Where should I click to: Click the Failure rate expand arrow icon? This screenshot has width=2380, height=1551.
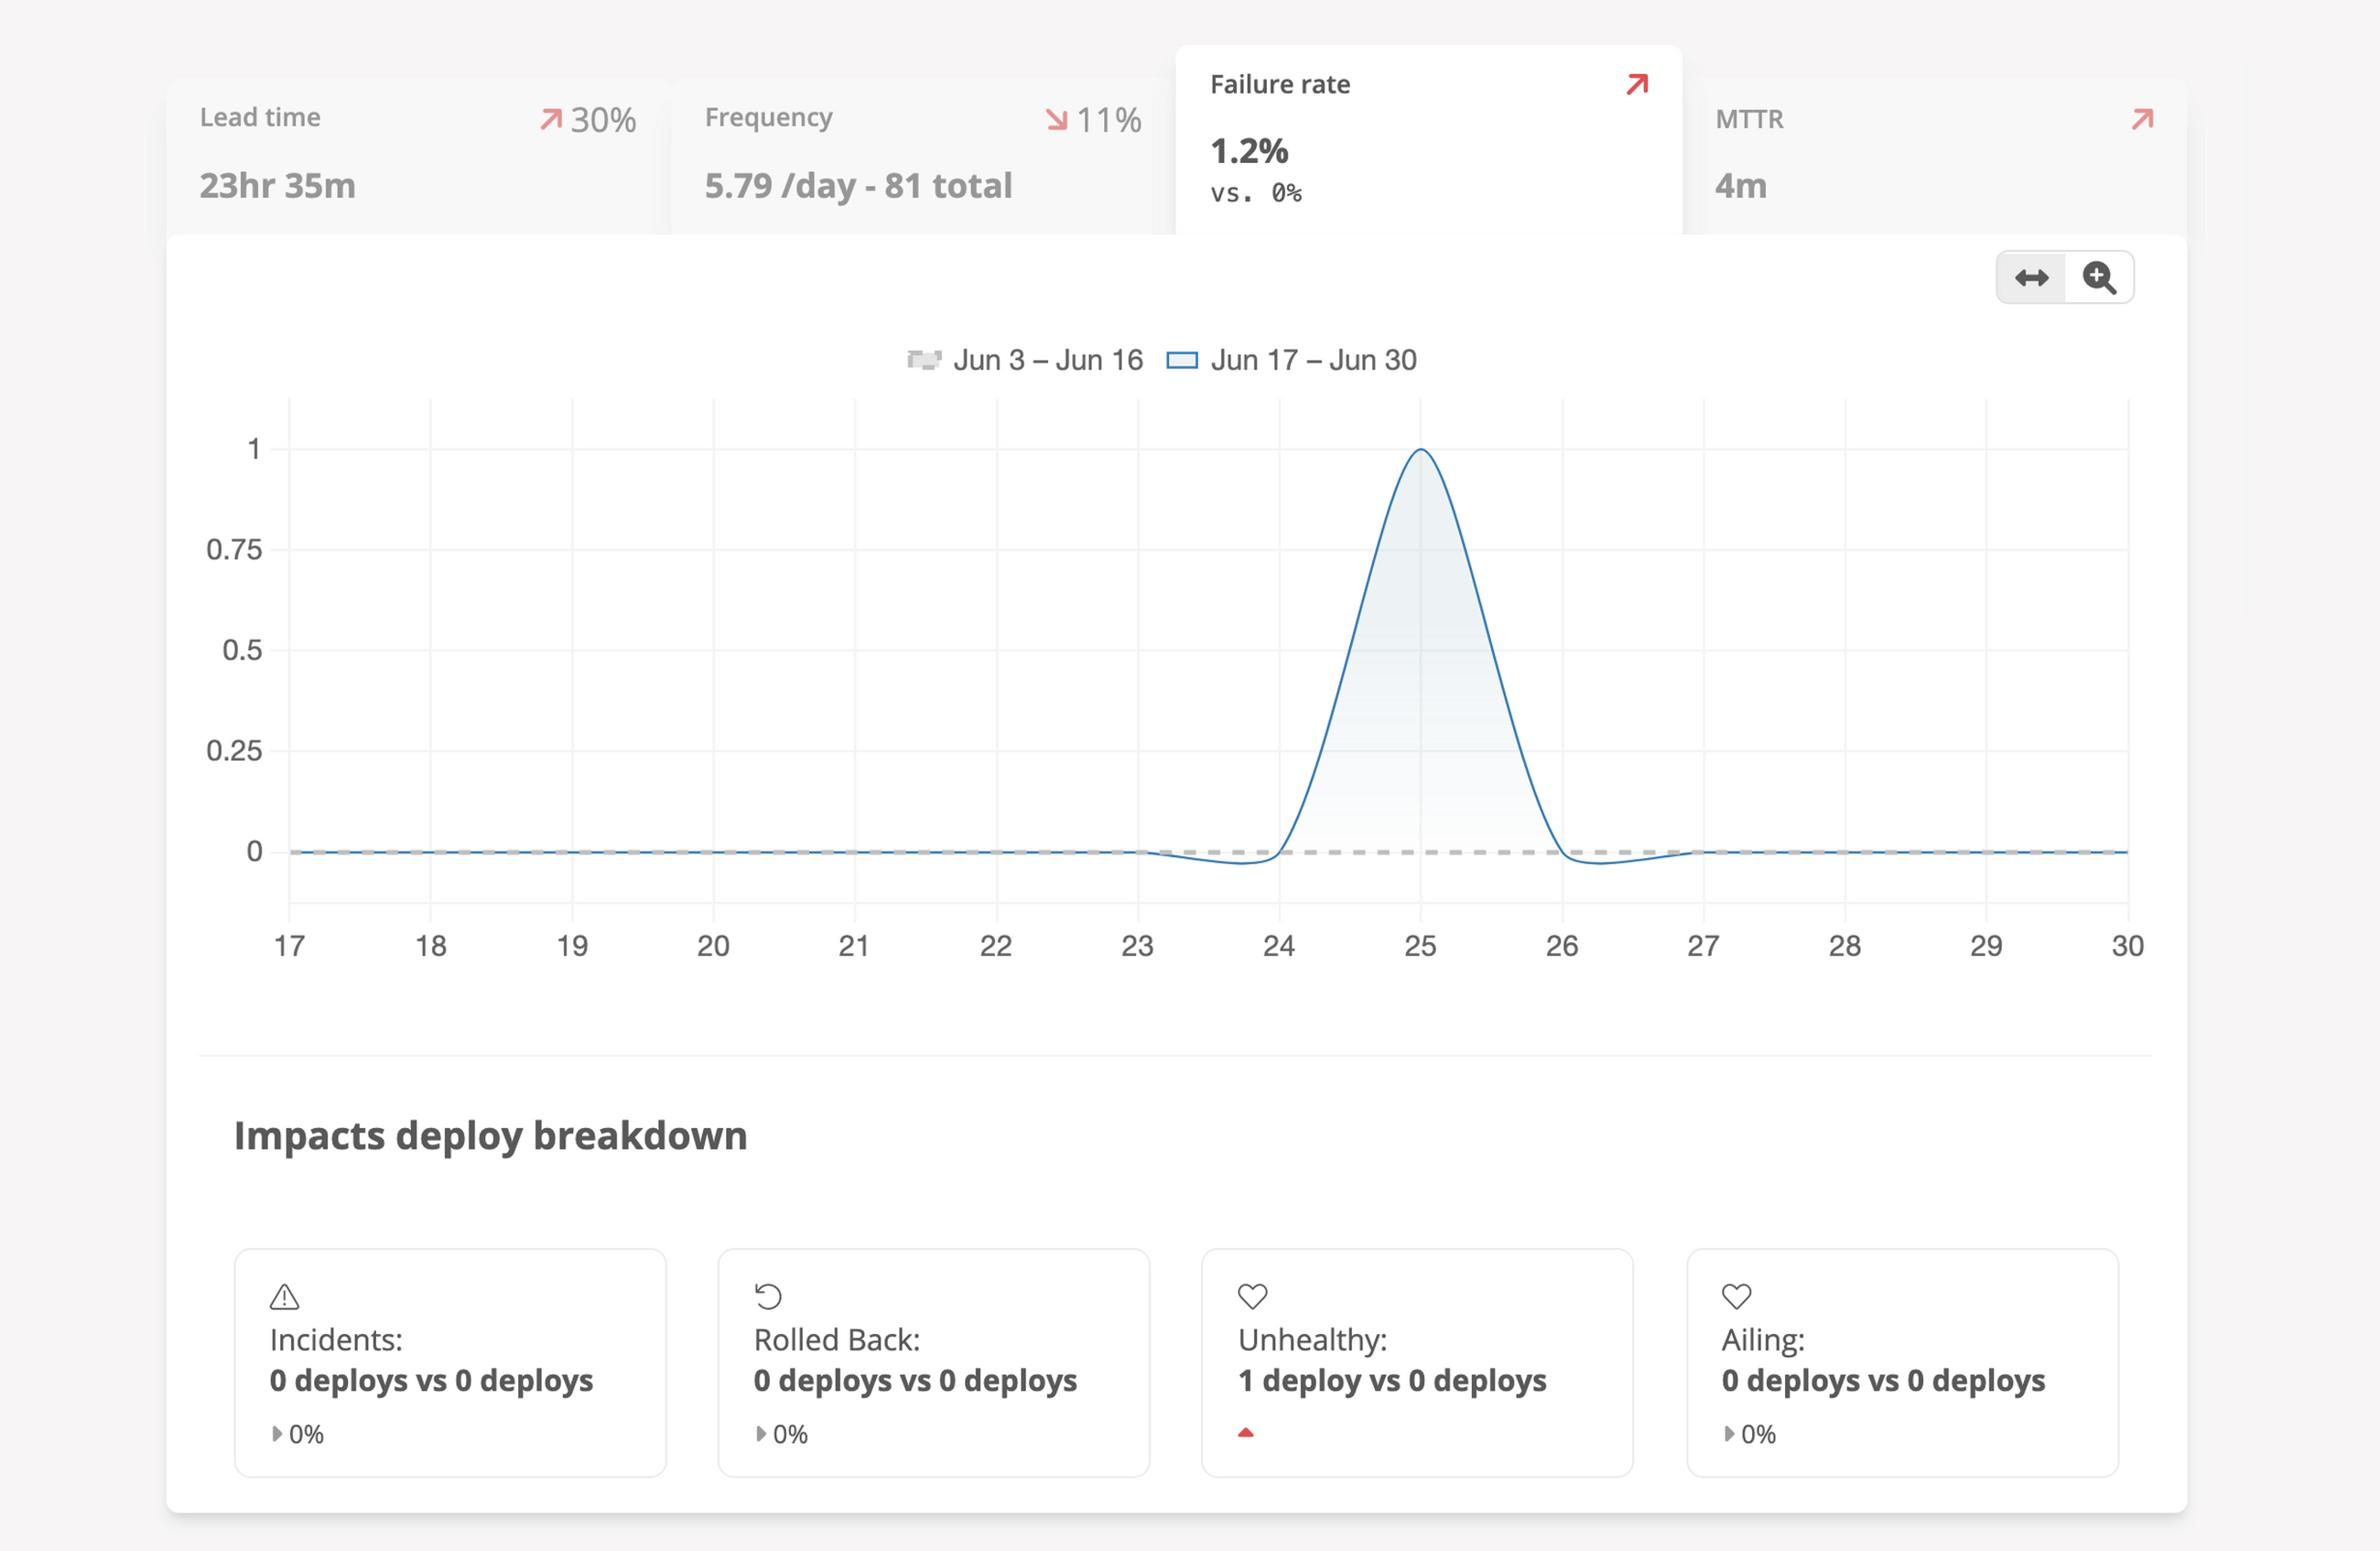click(1637, 85)
